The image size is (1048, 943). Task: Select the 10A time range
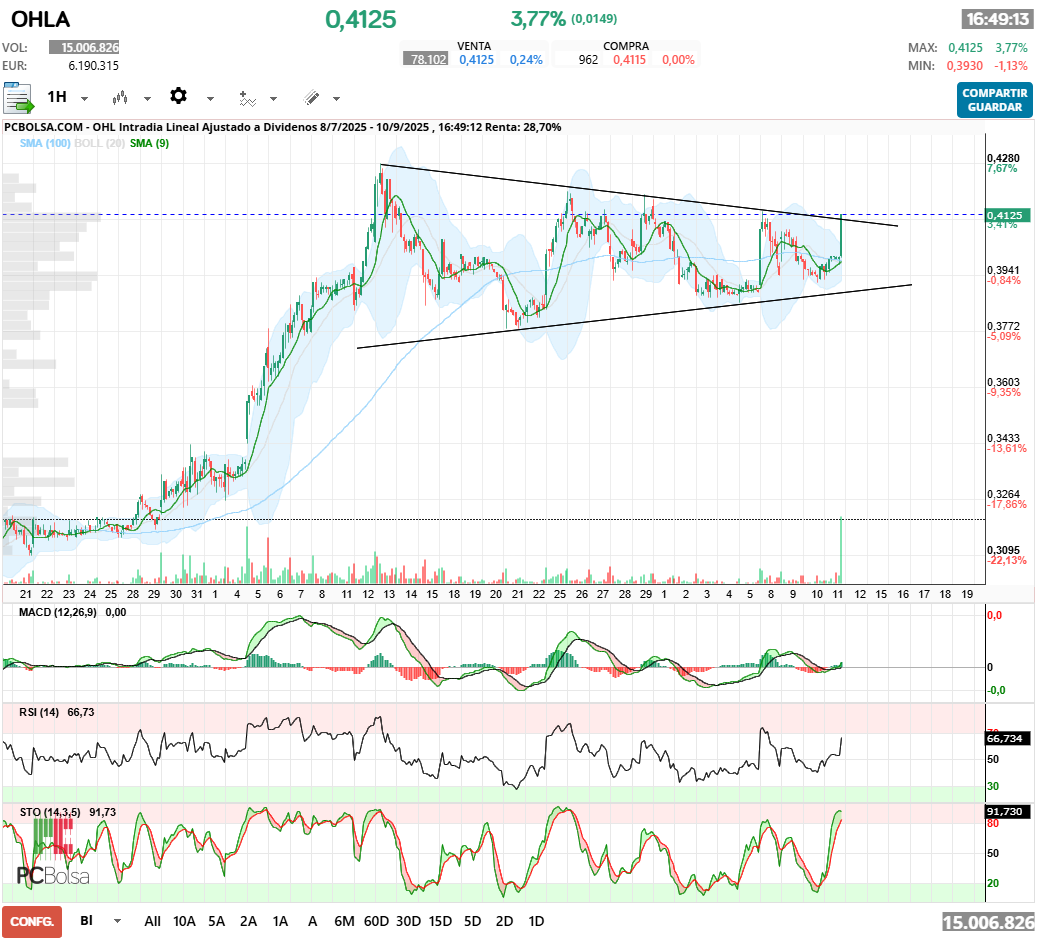coord(184,921)
